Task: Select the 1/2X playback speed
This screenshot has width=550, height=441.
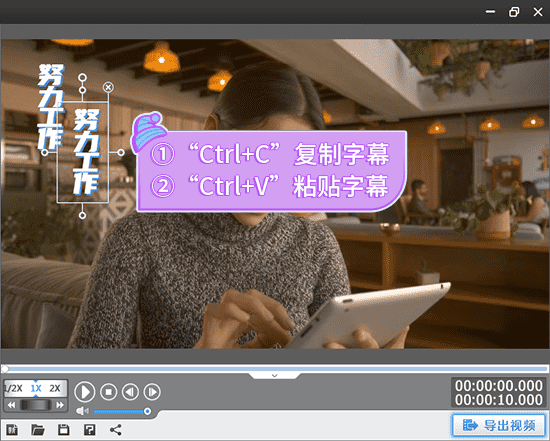Action: (x=13, y=388)
